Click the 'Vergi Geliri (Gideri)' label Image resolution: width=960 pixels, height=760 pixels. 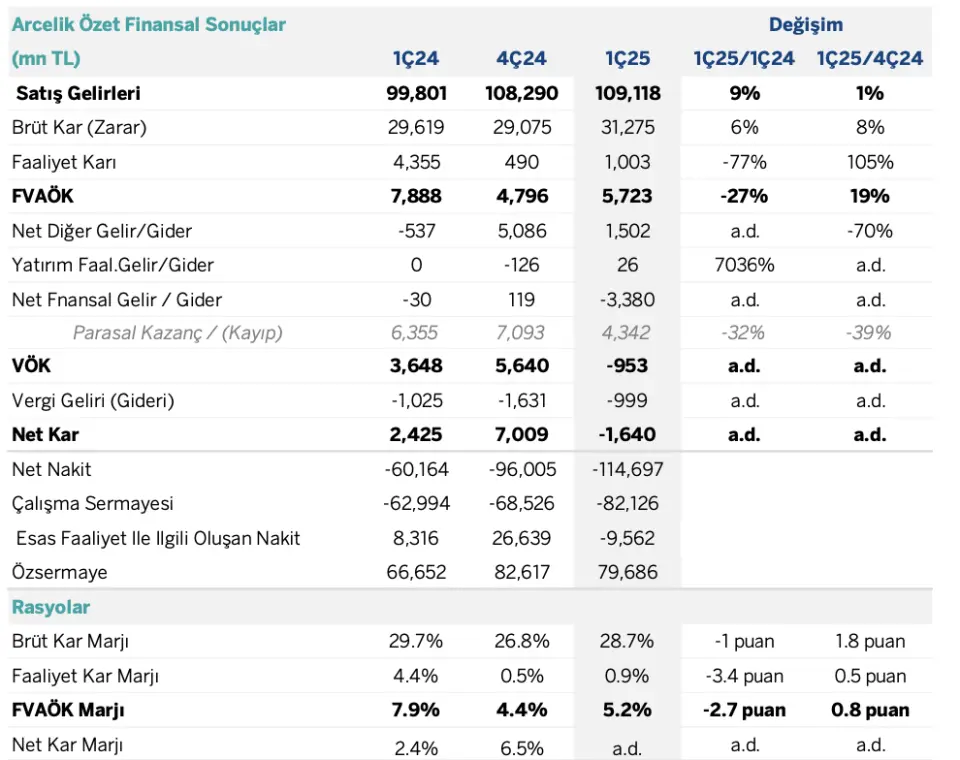coord(93,401)
